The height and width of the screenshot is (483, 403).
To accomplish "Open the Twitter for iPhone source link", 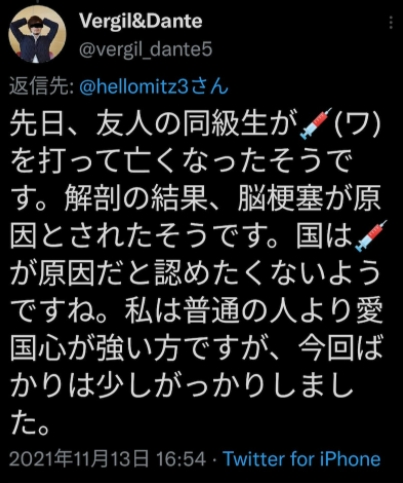I will point(302,459).
